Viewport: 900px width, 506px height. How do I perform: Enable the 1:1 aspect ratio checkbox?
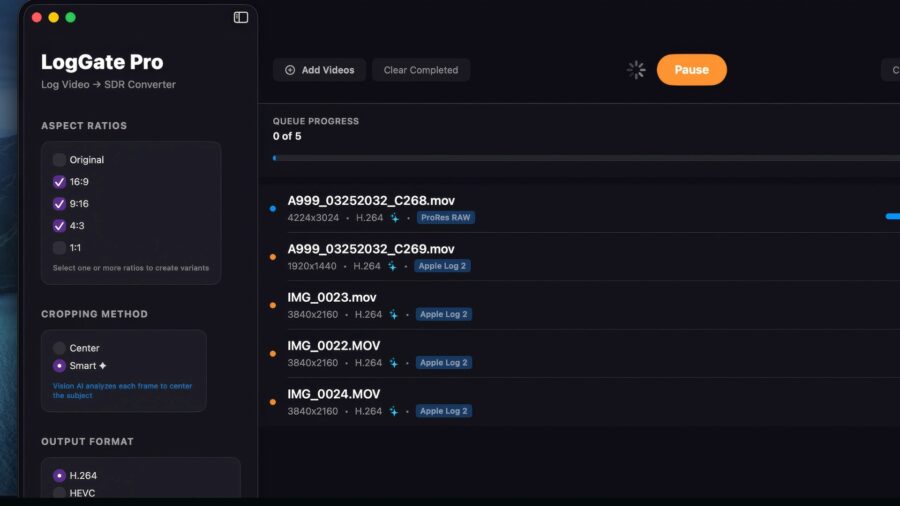click(59, 248)
